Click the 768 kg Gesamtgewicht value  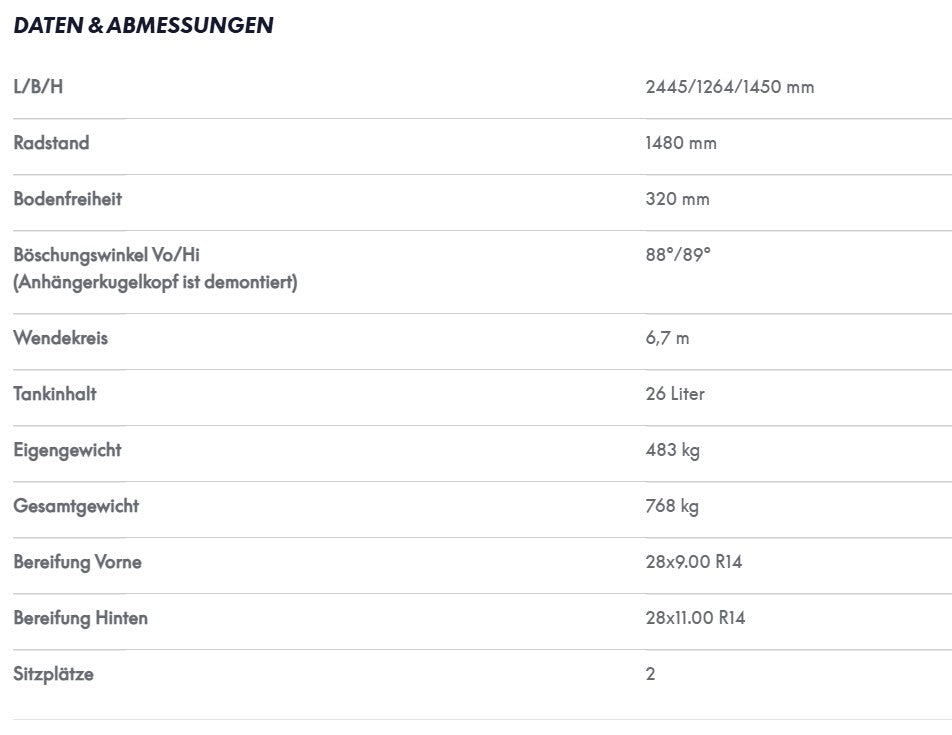click(x=672, y=506)
